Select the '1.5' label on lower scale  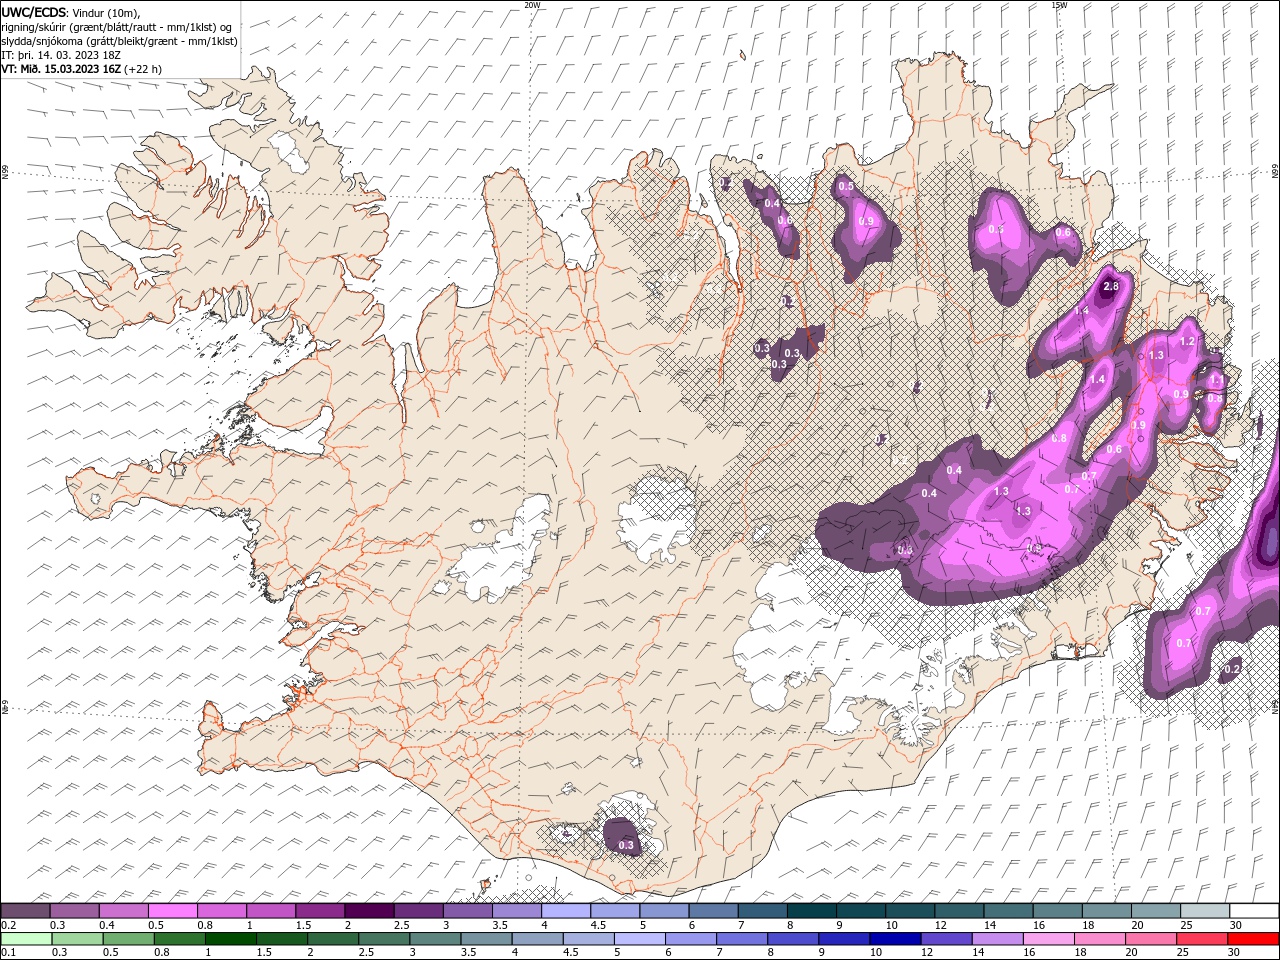(264, 953)
